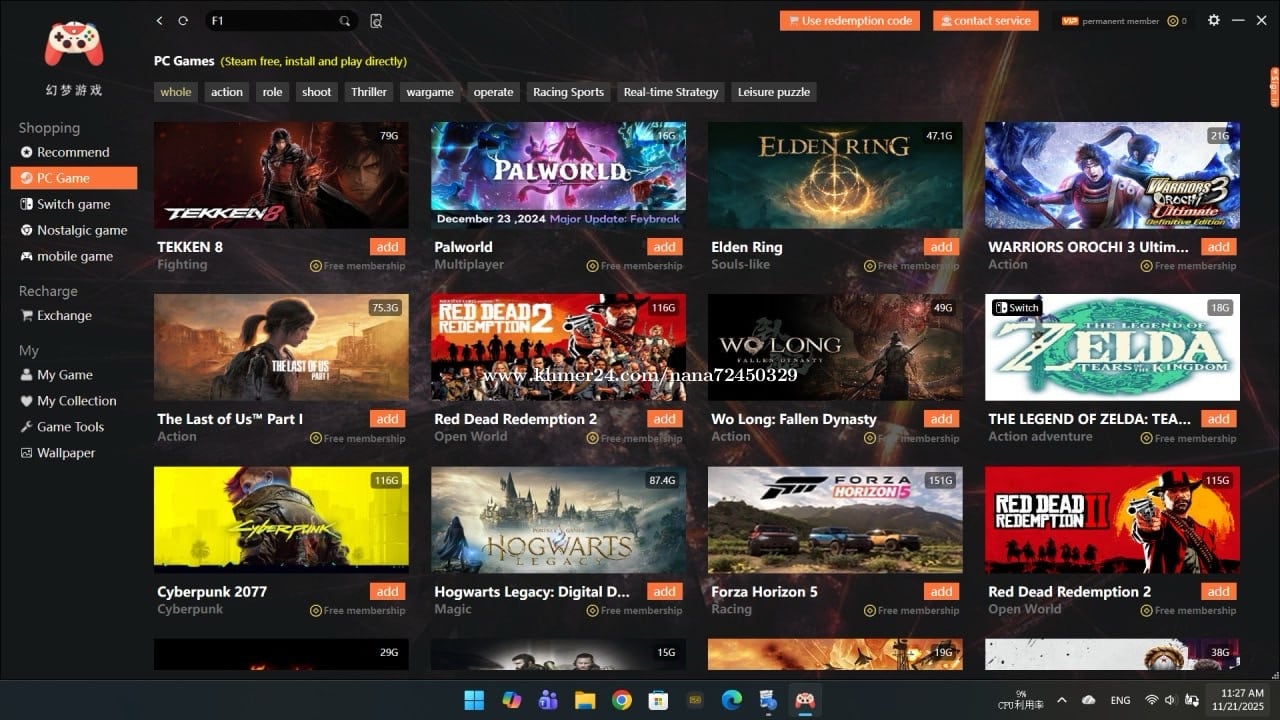Filter games by Thriller category
The width and height of the screenshot is (1280, 720).
(368, 92)
